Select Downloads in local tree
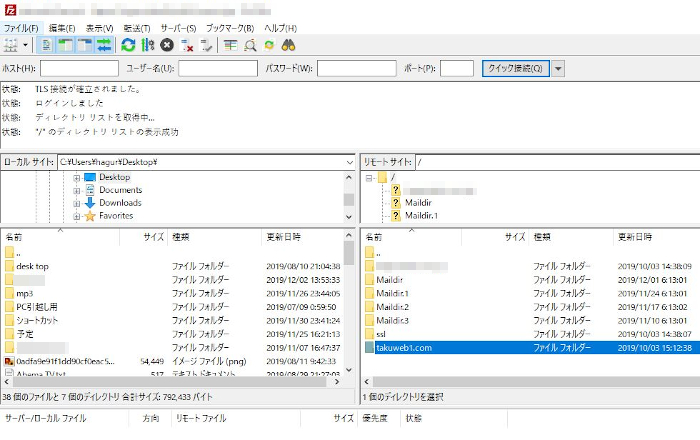Viewport: 700px width, 440px height. pyautogui.click(x=120, y=203)
